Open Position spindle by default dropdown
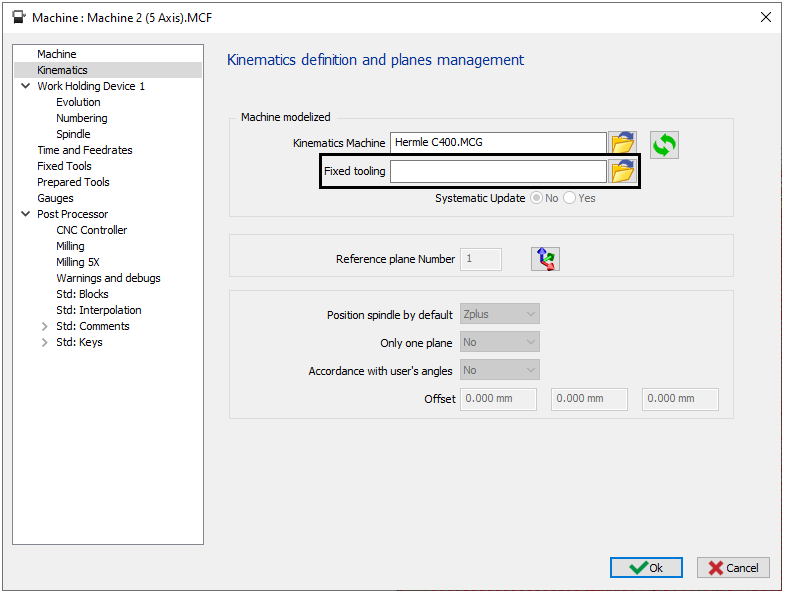 click(500, 315)
